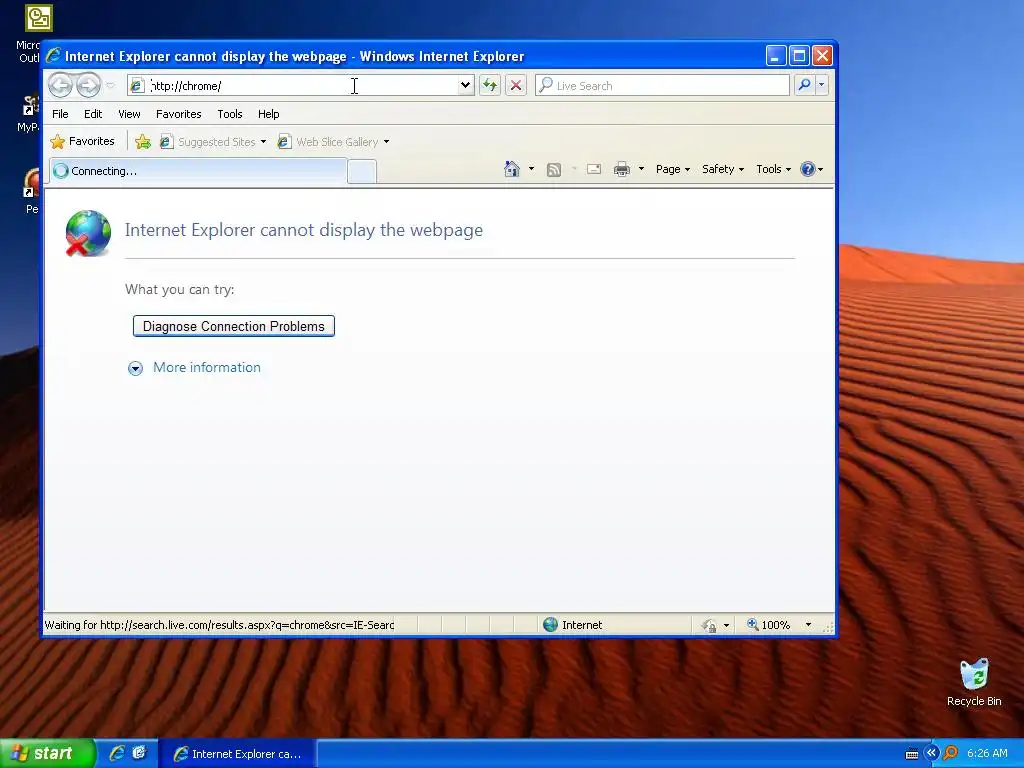Click the Forward navigation arrow
The image size is (1024, 768).
tap(88, 86)
